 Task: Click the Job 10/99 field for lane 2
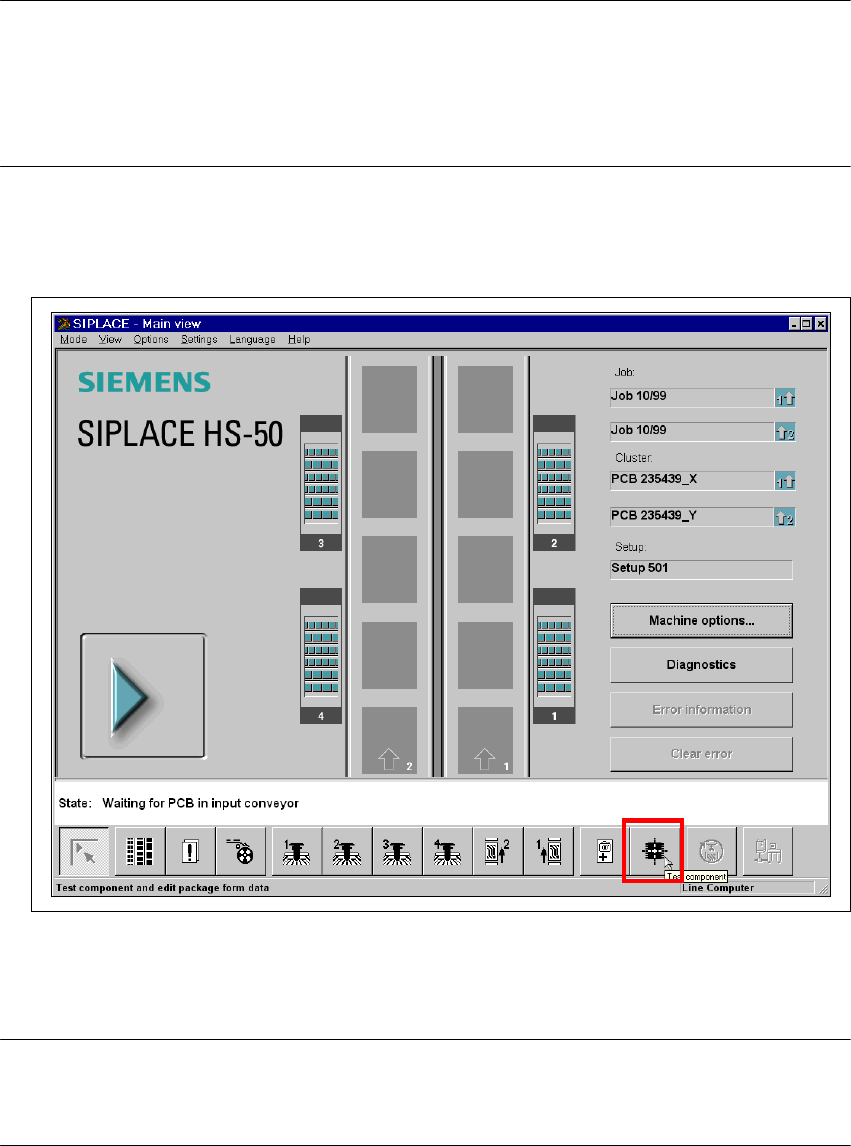[x=692, y=431]
